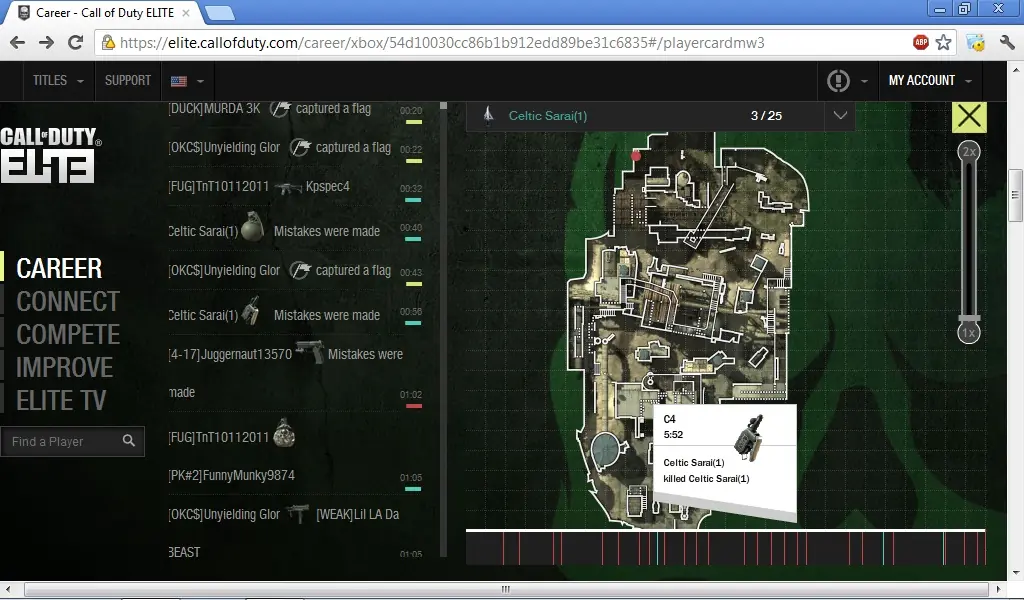Click the US flag language icon
This screenshot has height=600, width=1024.
tap(179, 81)
